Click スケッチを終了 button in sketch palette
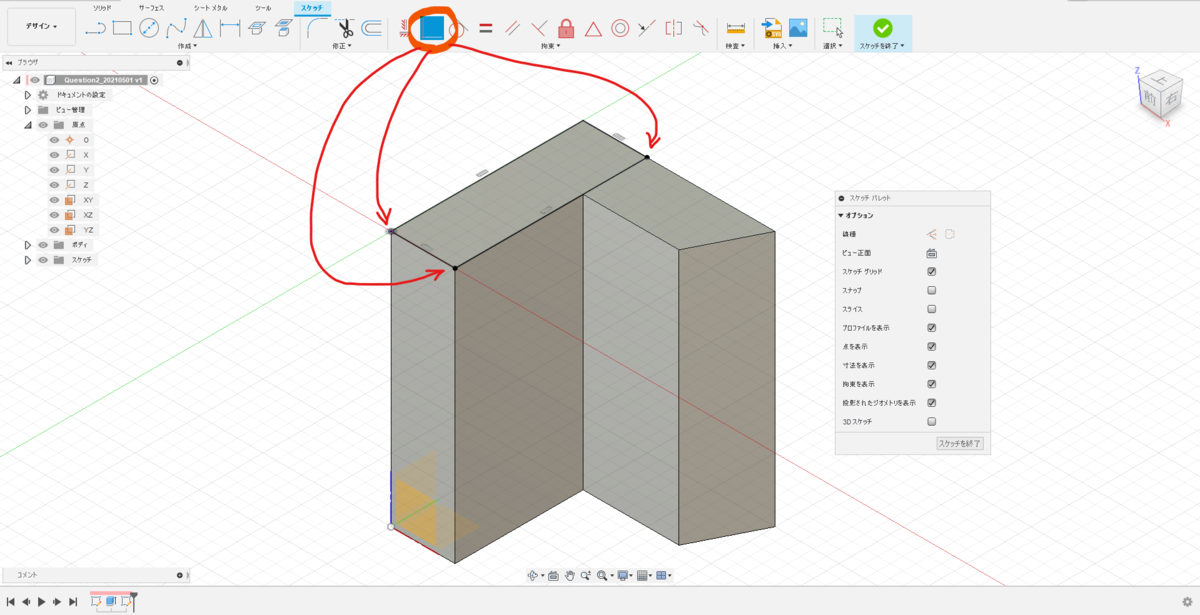This screenshot has height=615, width=1200. [x=960, y=443]
